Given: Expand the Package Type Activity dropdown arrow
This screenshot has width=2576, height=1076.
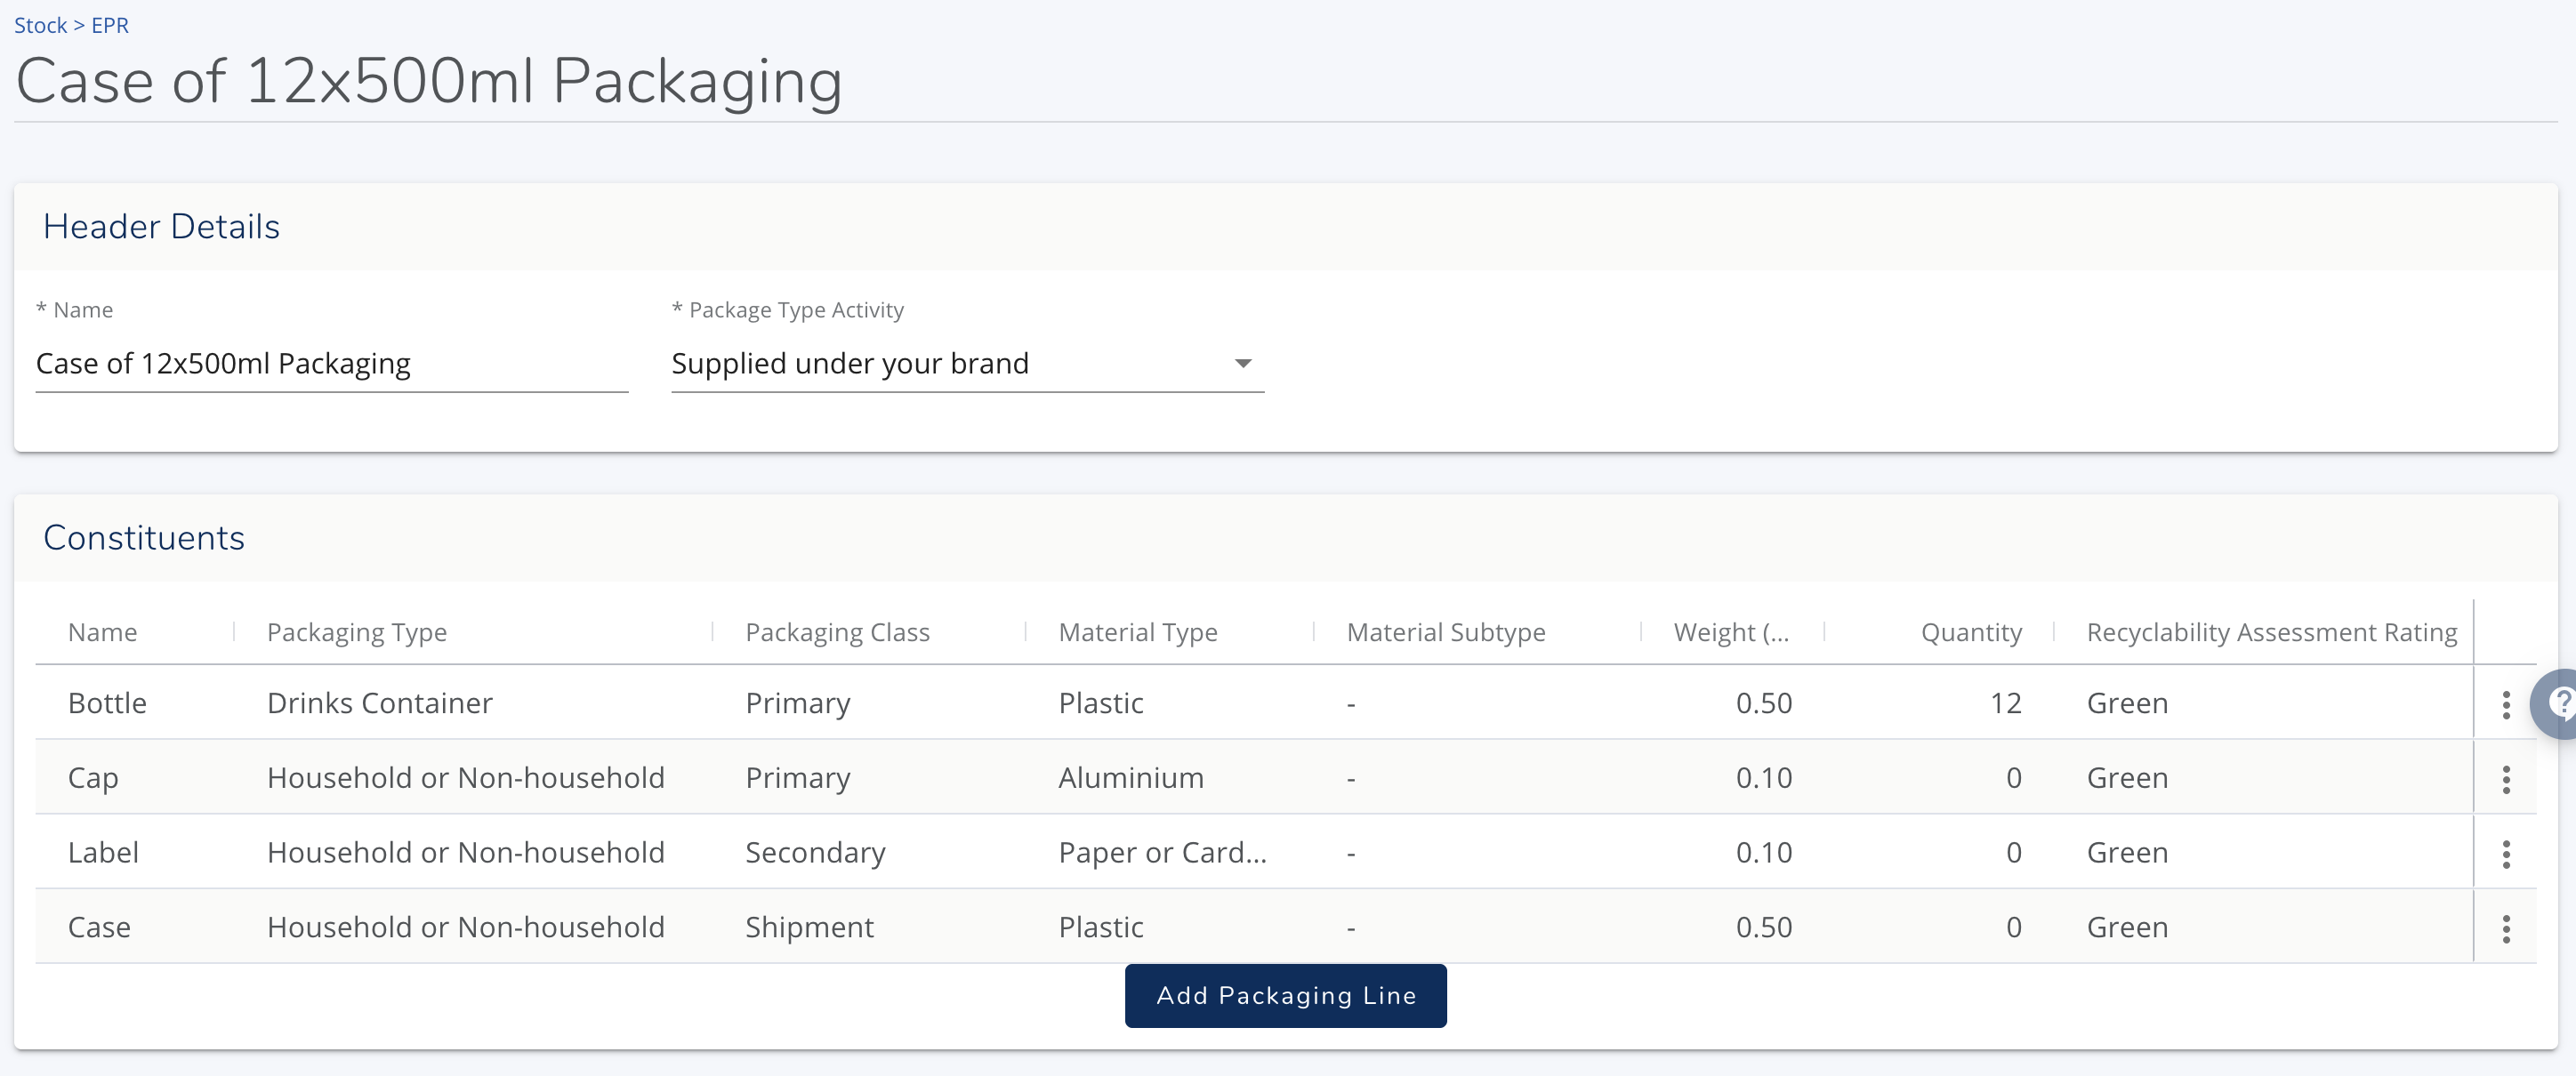Looking at the screenshot, I should tap(1242, 363).
